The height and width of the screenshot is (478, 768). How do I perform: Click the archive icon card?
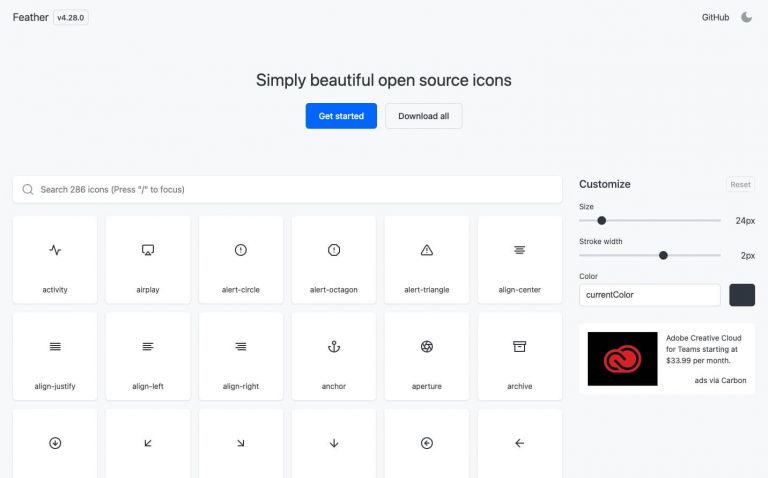click(x=520, y=355)
